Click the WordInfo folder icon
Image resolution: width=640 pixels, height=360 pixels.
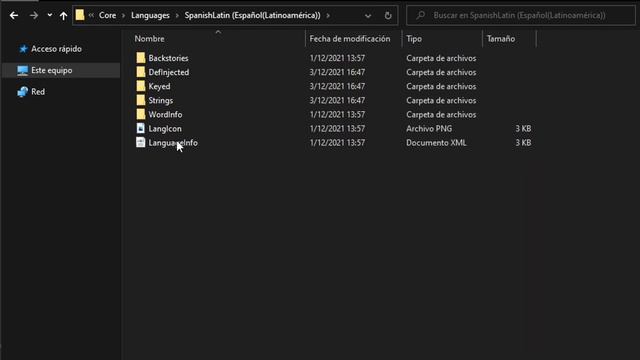tap(141, 114)
